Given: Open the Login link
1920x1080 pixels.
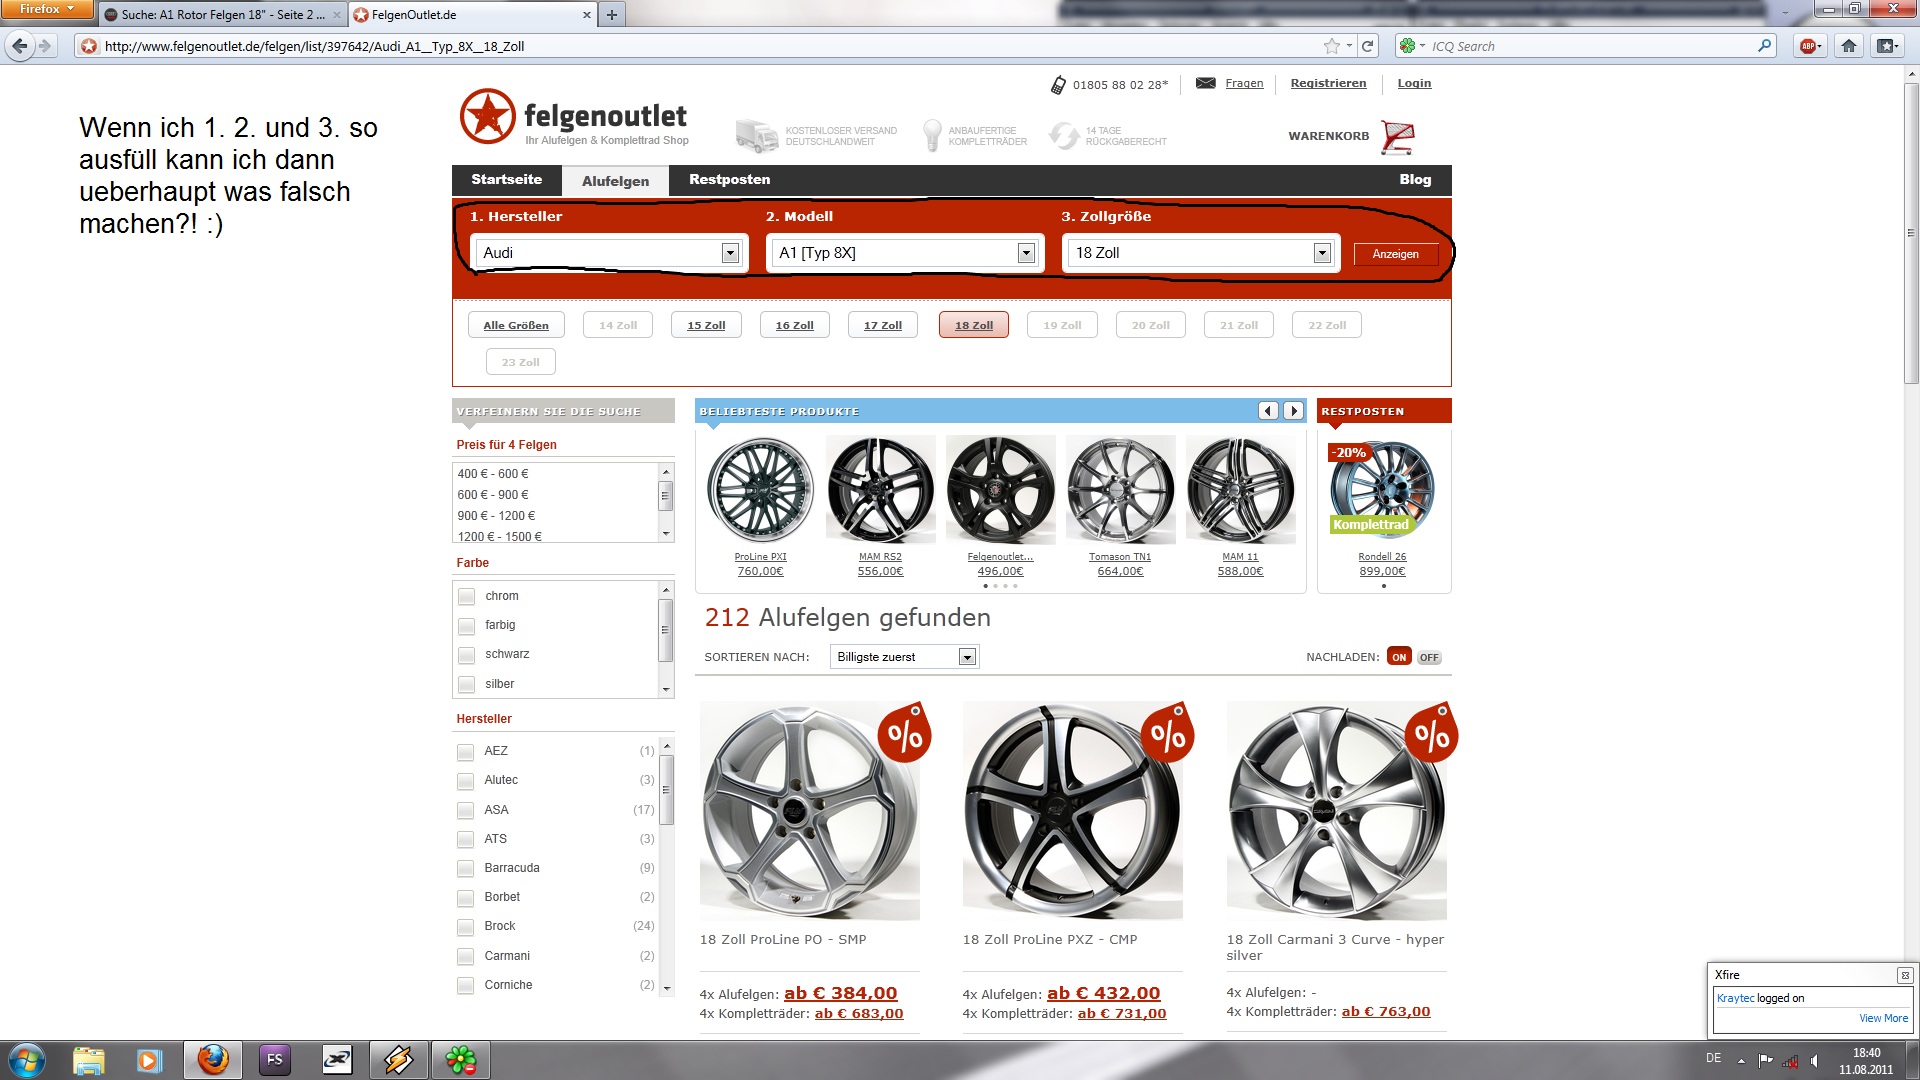Looking at the screenshot, I should tap(1414, 83).
